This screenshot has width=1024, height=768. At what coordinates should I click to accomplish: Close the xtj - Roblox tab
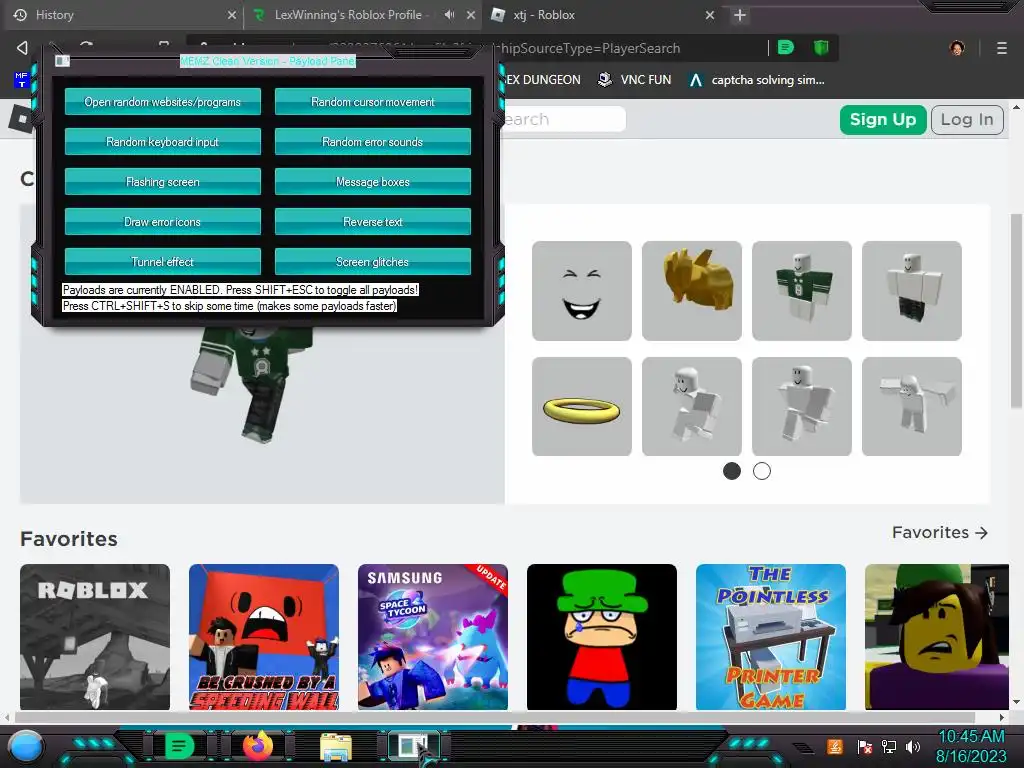(x=710, y=15)
